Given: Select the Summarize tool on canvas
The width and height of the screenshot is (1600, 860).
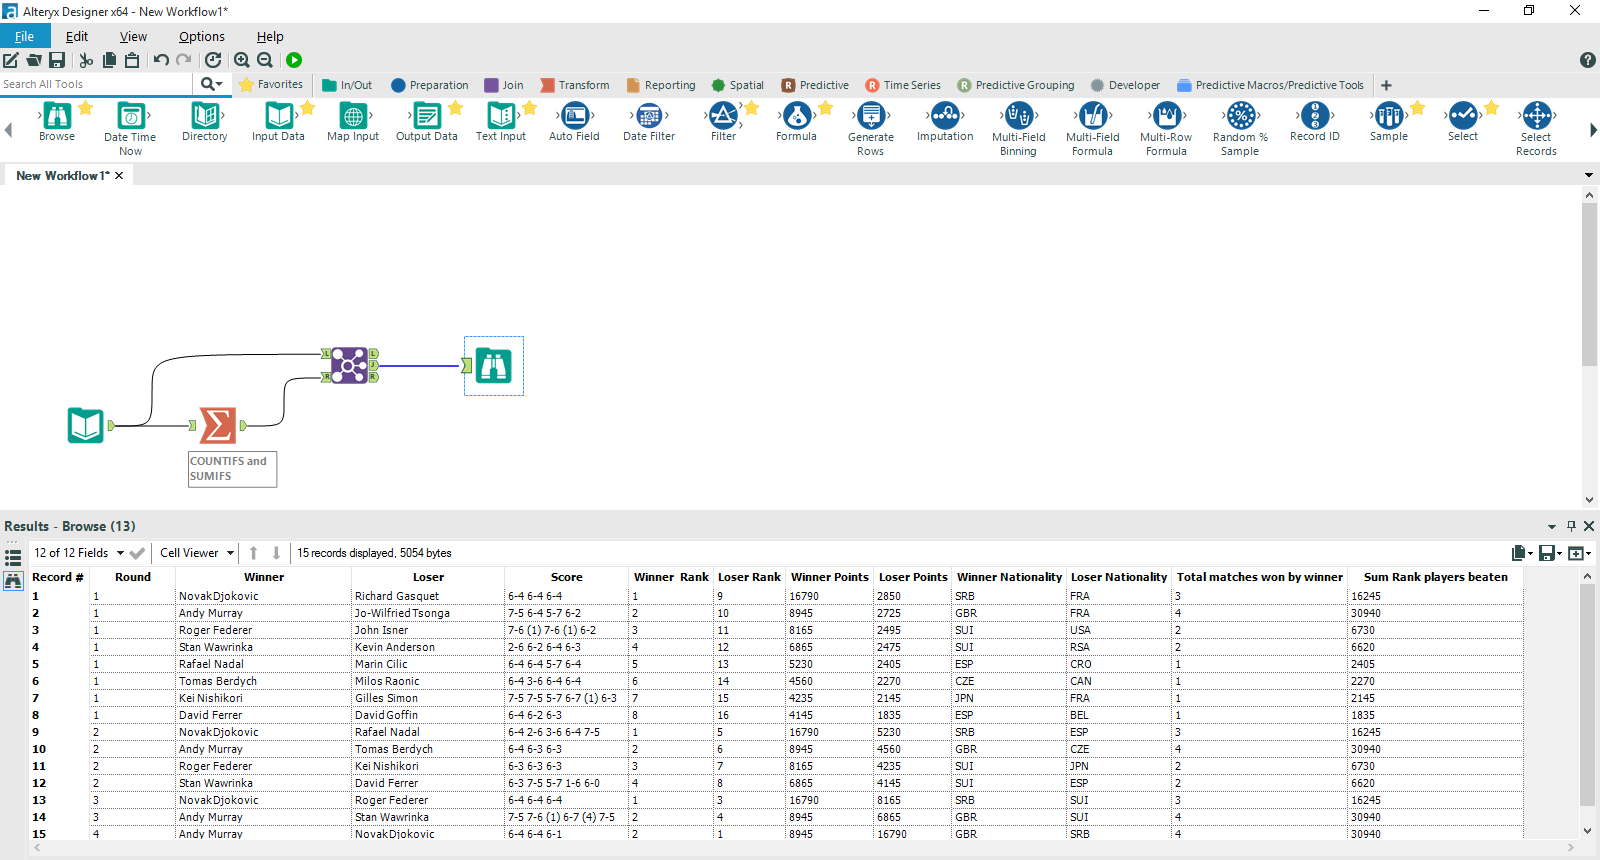Looking at the screenshot, I should 218,425.
